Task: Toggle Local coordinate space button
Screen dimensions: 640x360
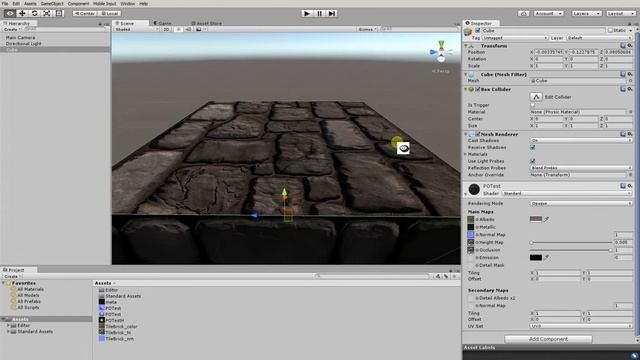Action: (109, 13)
